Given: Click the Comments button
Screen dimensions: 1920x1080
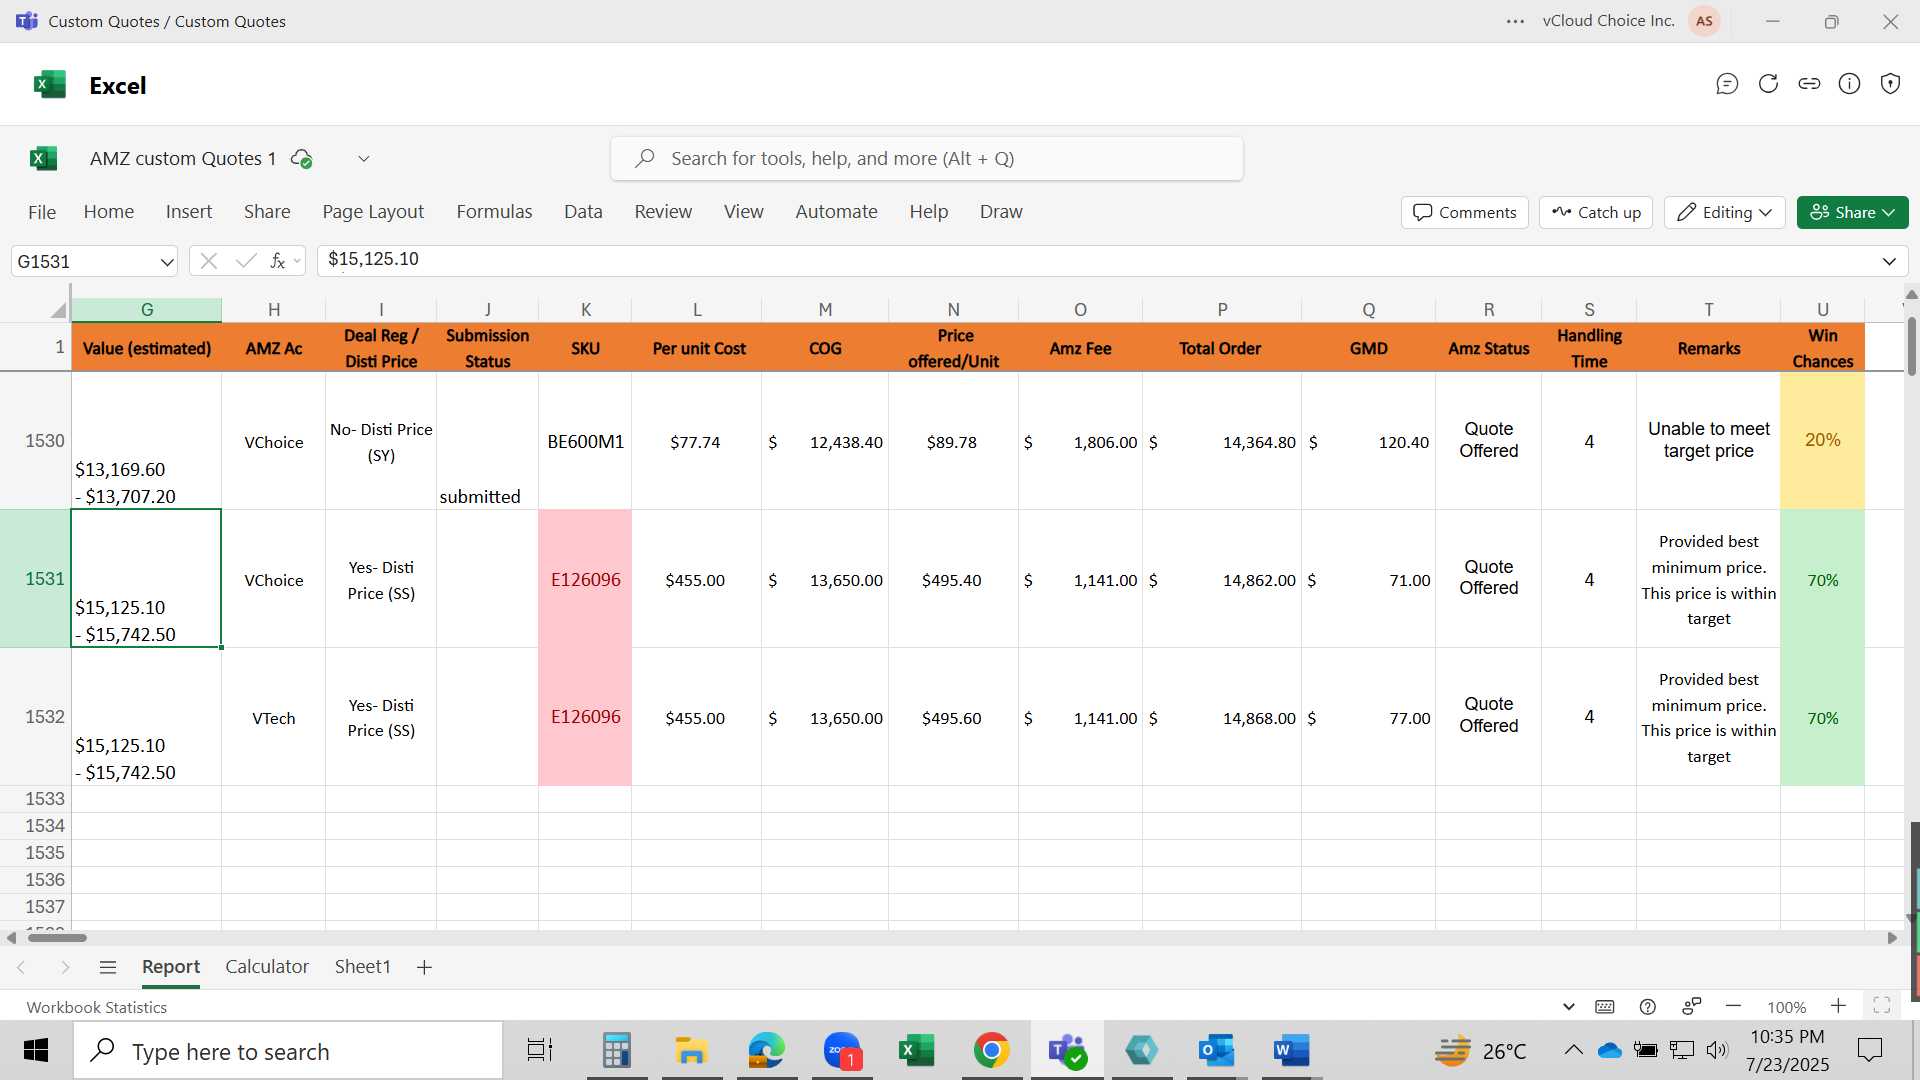Looking at the screenshot, I should tap(1465, 212).
